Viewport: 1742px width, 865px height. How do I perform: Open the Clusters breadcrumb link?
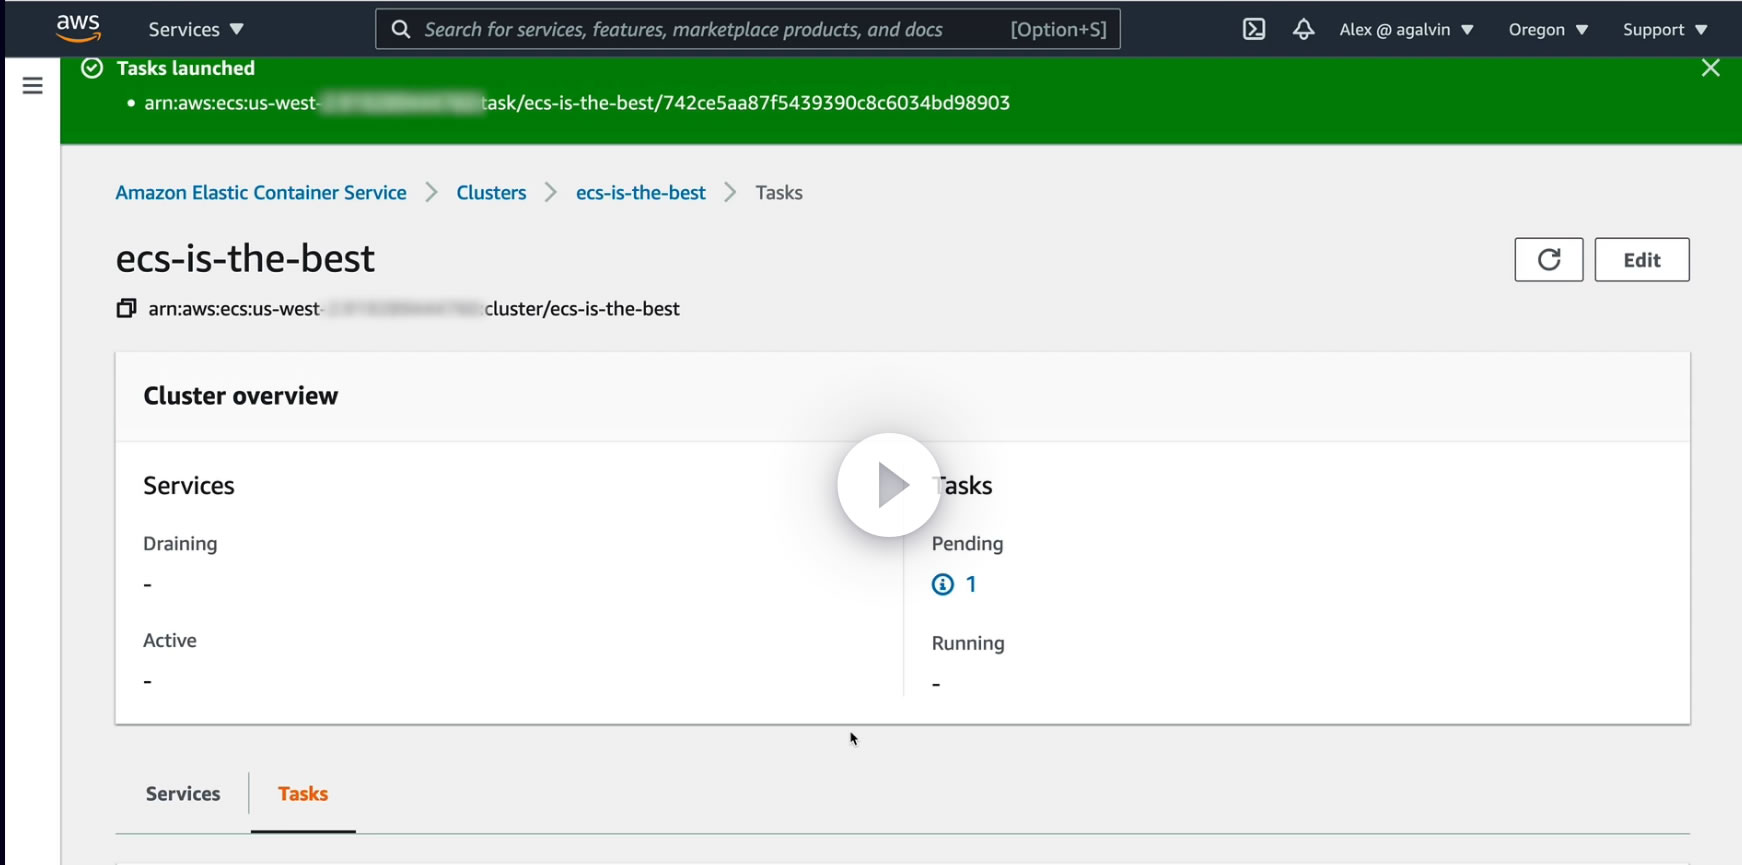tap(491, 193)
